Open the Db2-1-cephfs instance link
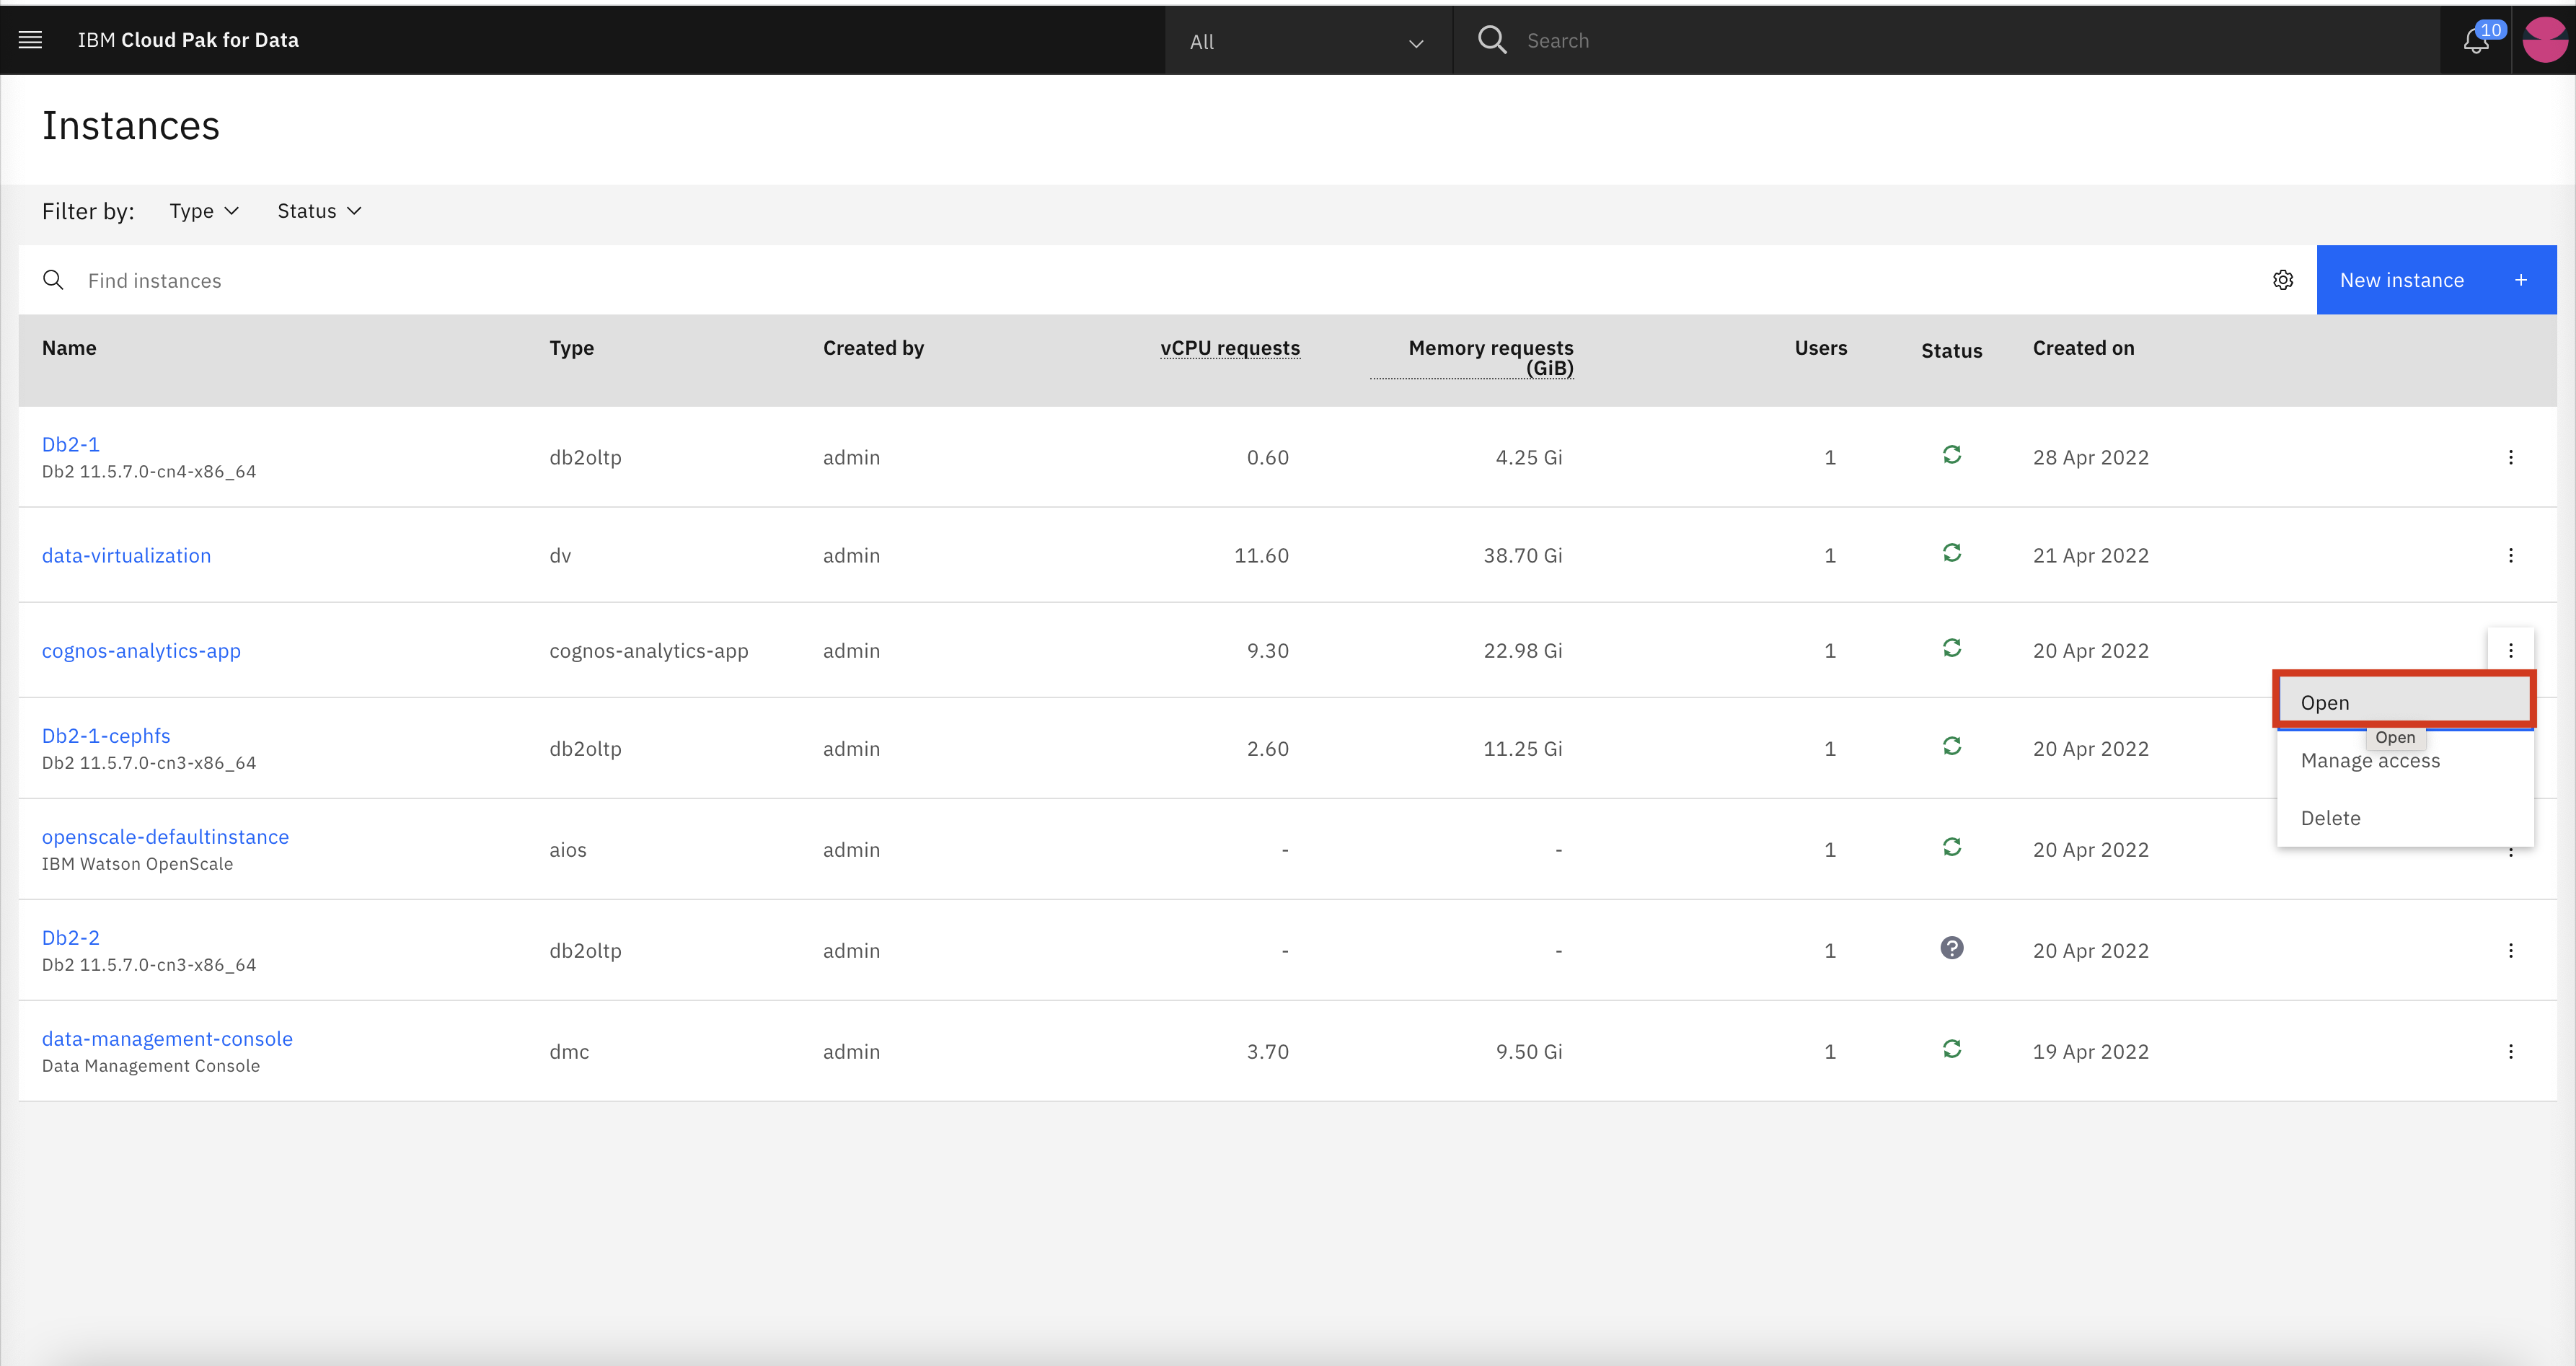This screenshot has width=2576, height=1366. [106, 736]
